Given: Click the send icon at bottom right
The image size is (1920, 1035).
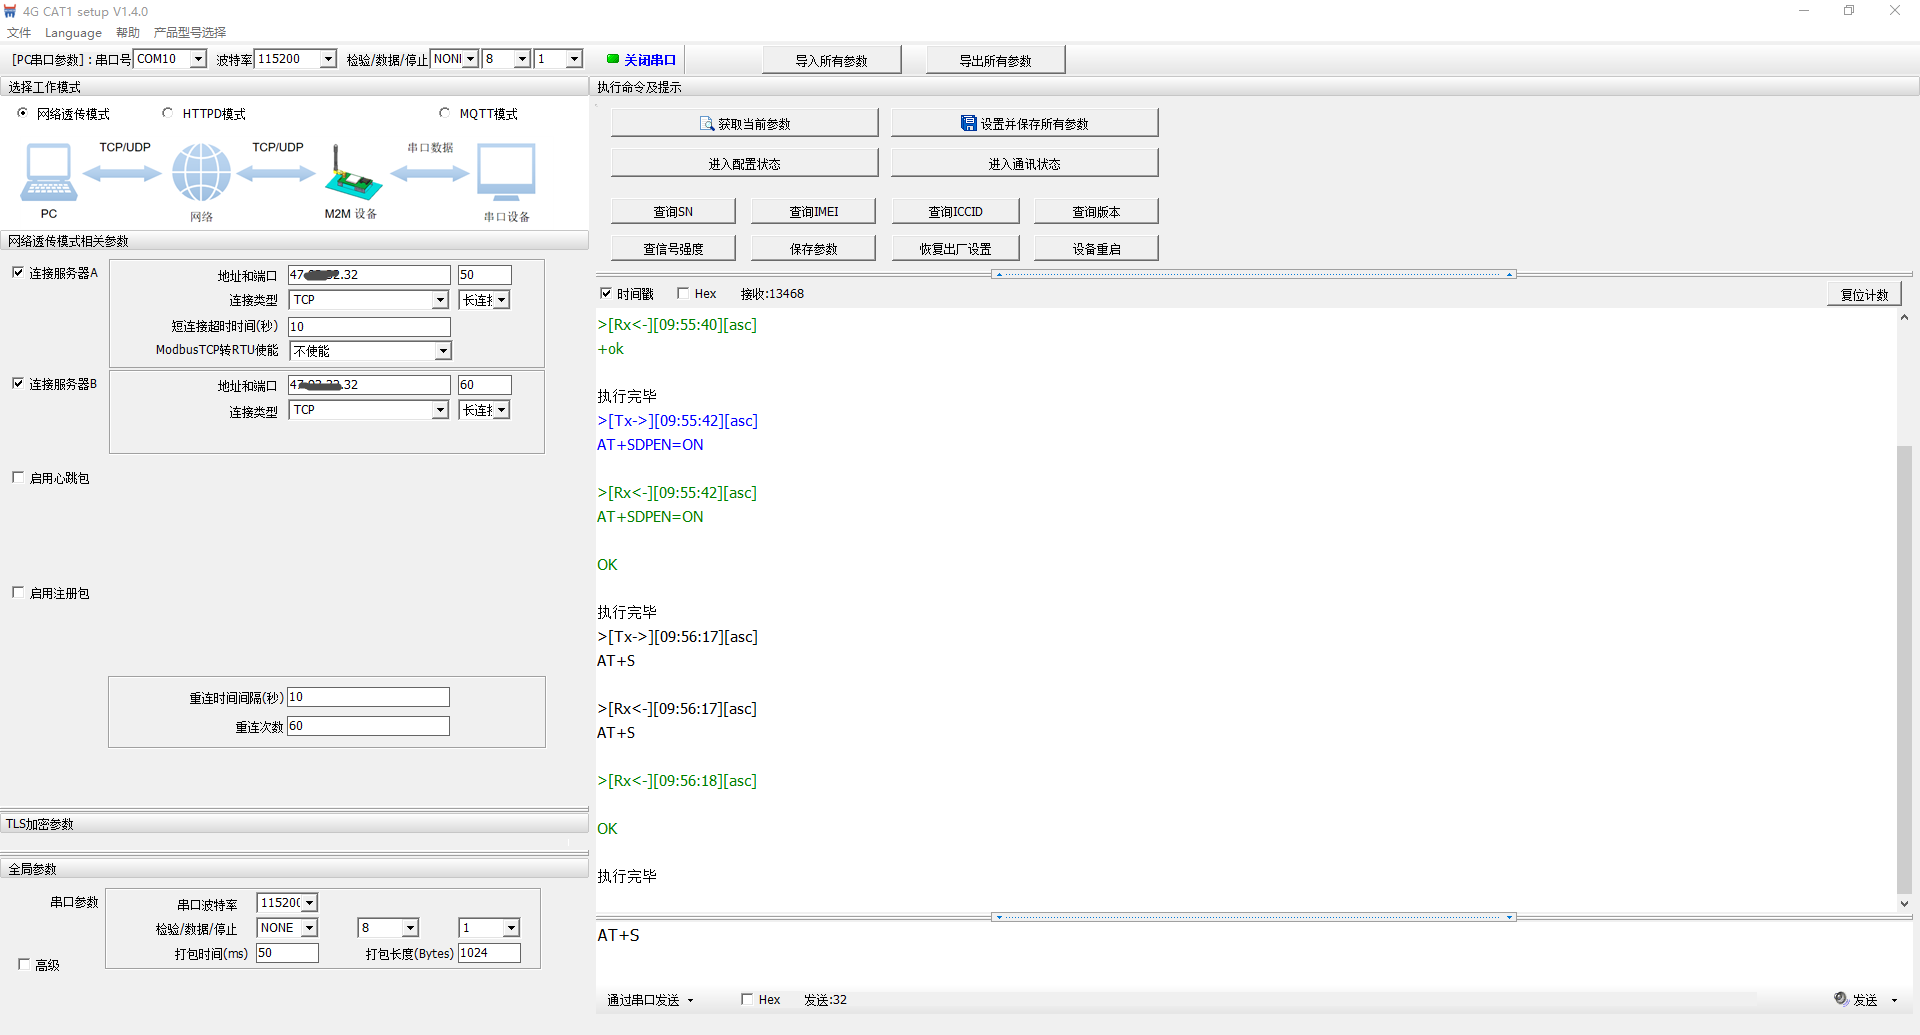Looking at the screenshot, I should pyautogui.click(x=1841, y=999).
